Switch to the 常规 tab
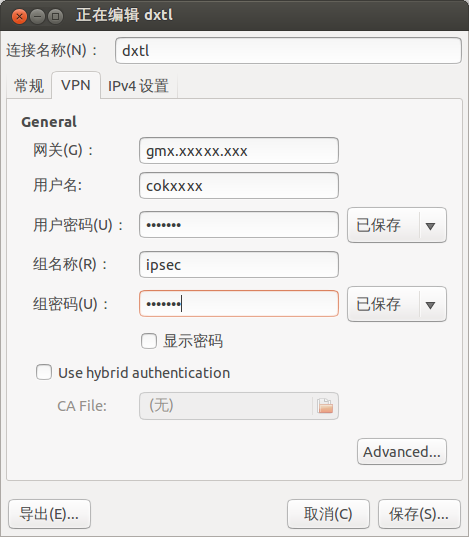The image size is (469, 537). pos(29,86)
